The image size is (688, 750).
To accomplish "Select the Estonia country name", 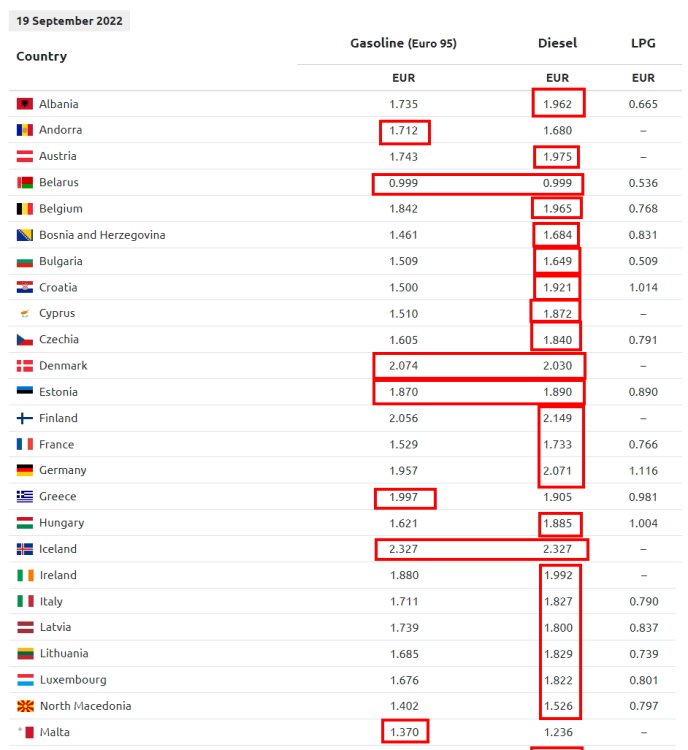I will point(58,392).
